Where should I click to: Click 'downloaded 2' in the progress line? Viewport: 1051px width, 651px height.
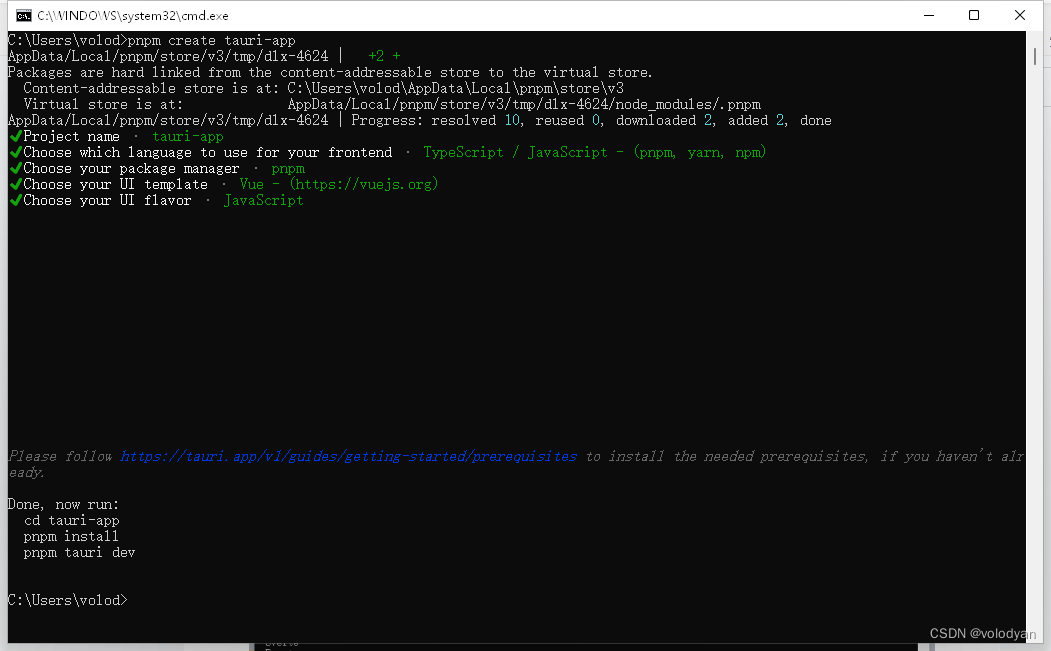(666, 121)
